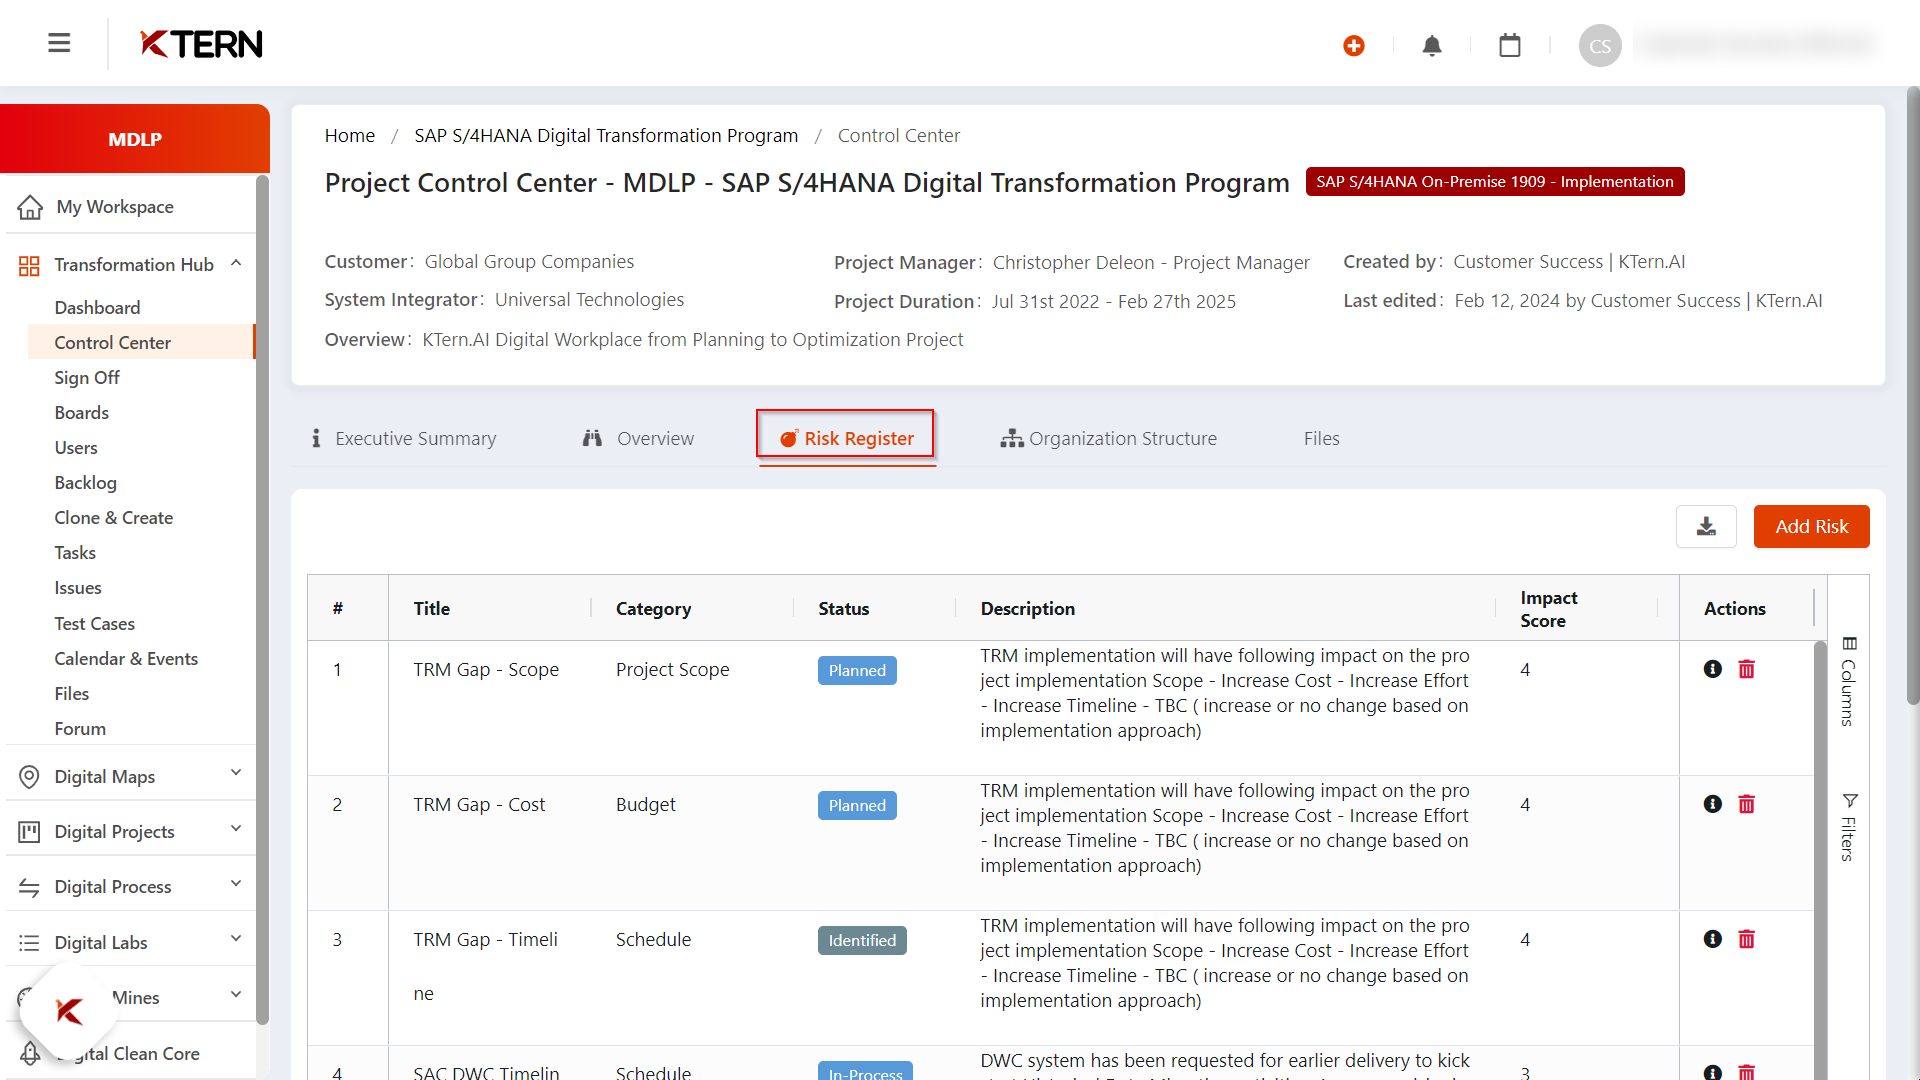Open Backlog in the sidebar
The image size is (1920, 1080).
tap(85, 482)
